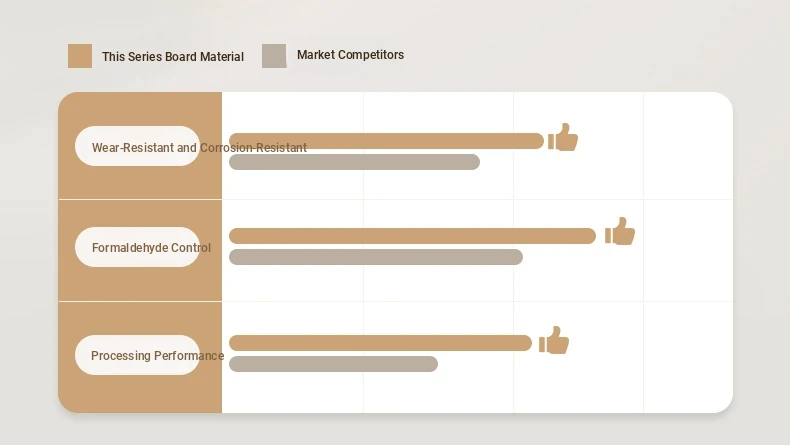Image resolution: width=790 pixels, height=445 pixels.
Task: Click the tan bar in the Processing Performance row
Action: point(380,343)
